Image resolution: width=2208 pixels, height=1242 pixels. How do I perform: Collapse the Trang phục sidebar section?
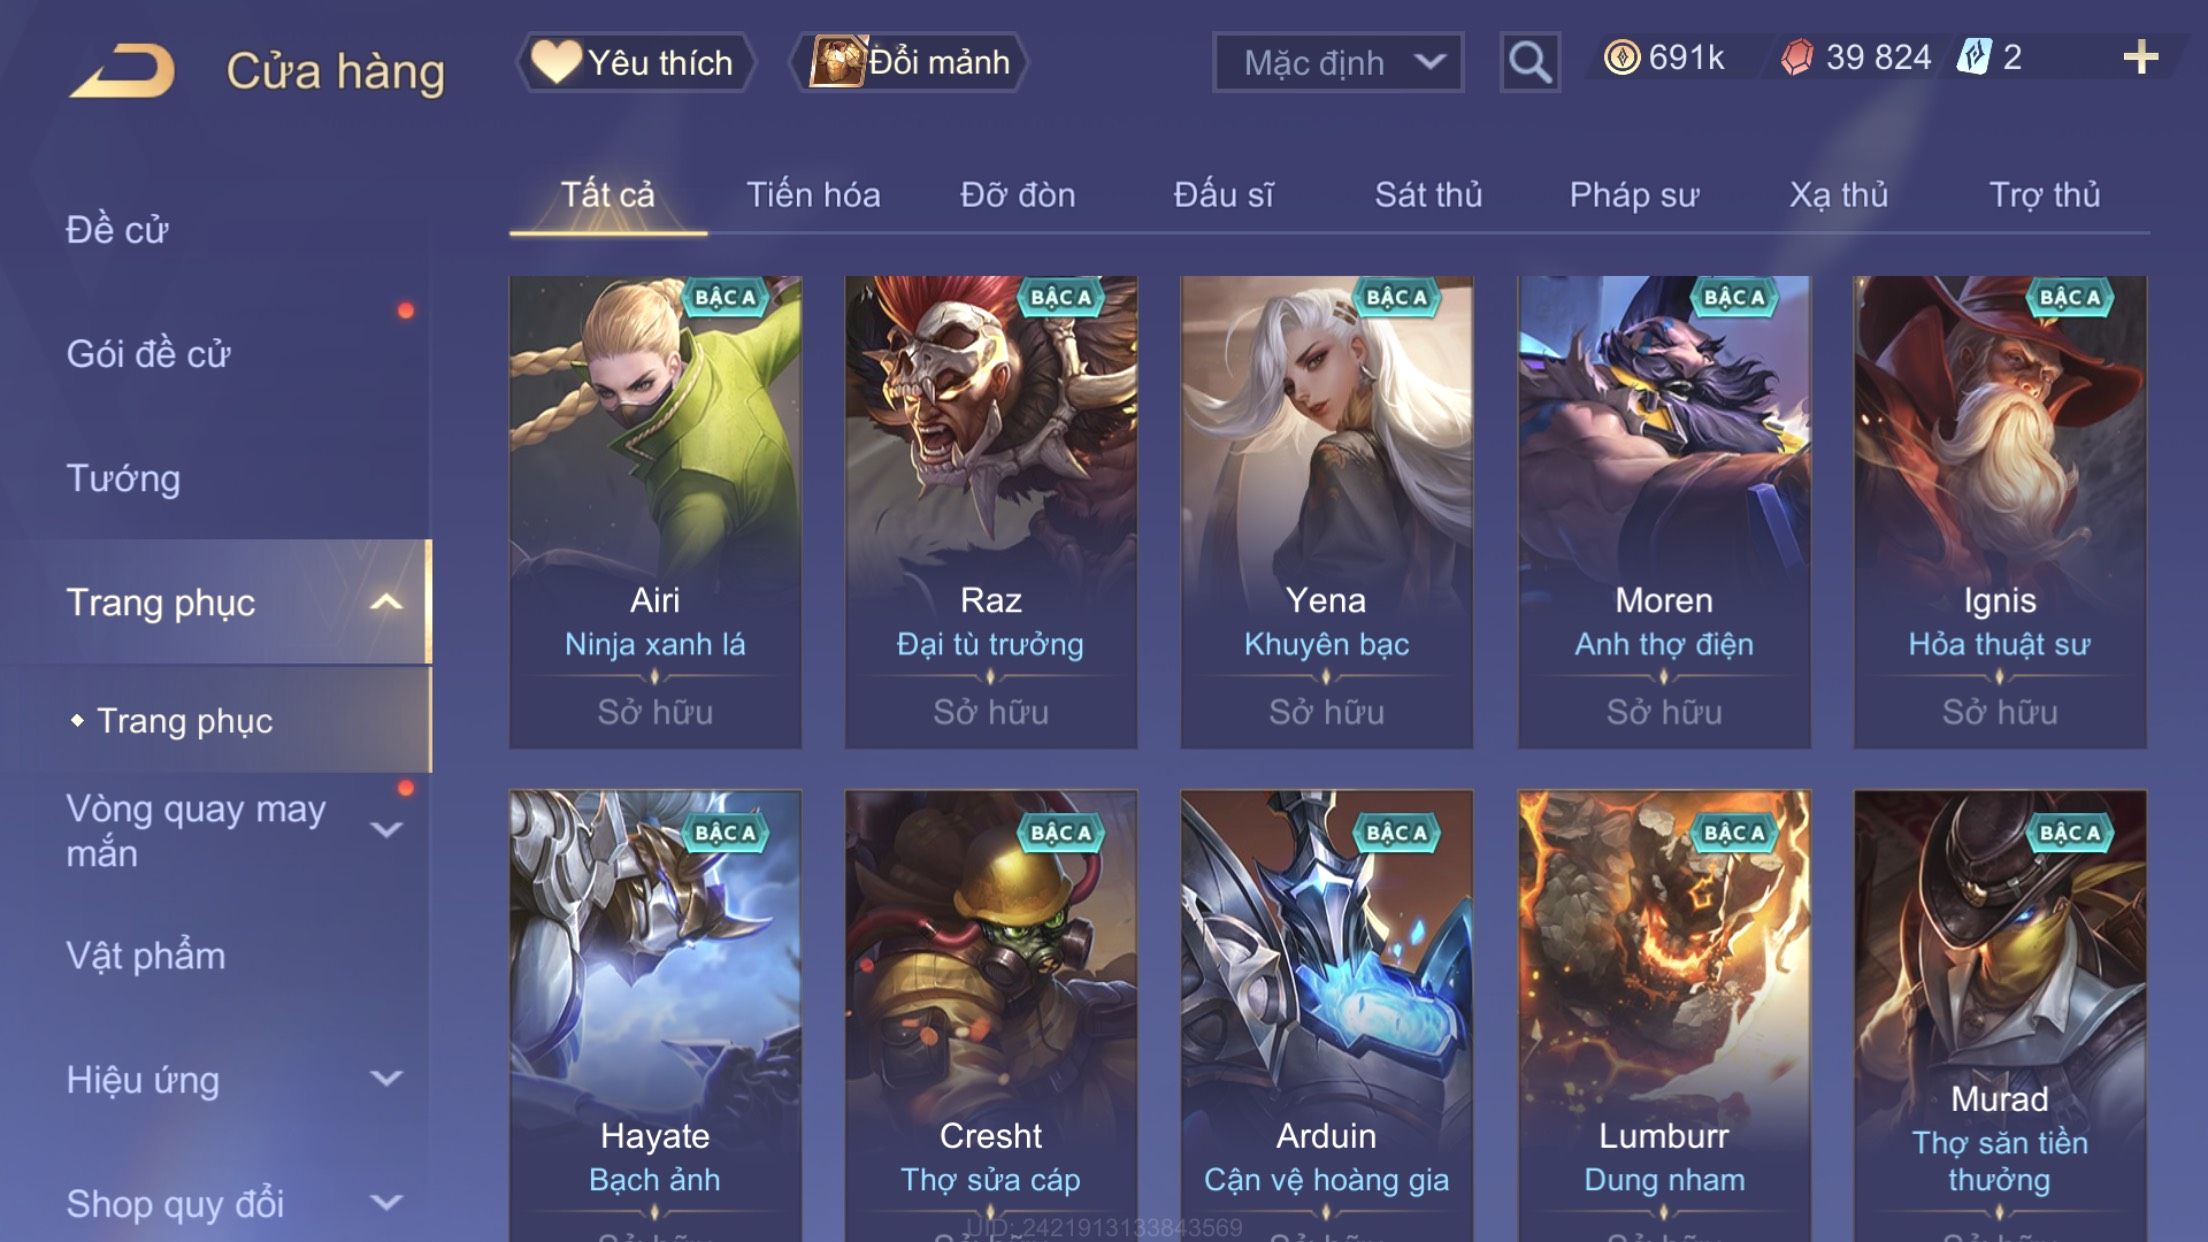pos(386,602)
